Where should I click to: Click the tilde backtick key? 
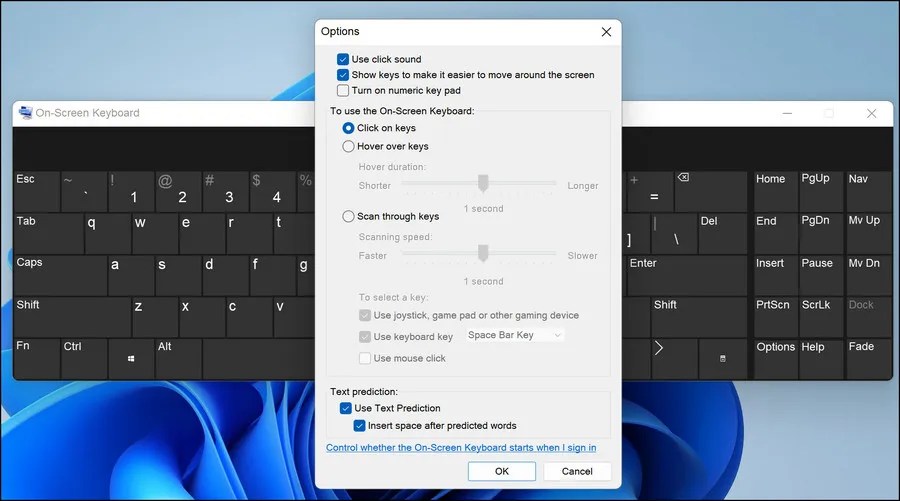[x=84, y=191]
